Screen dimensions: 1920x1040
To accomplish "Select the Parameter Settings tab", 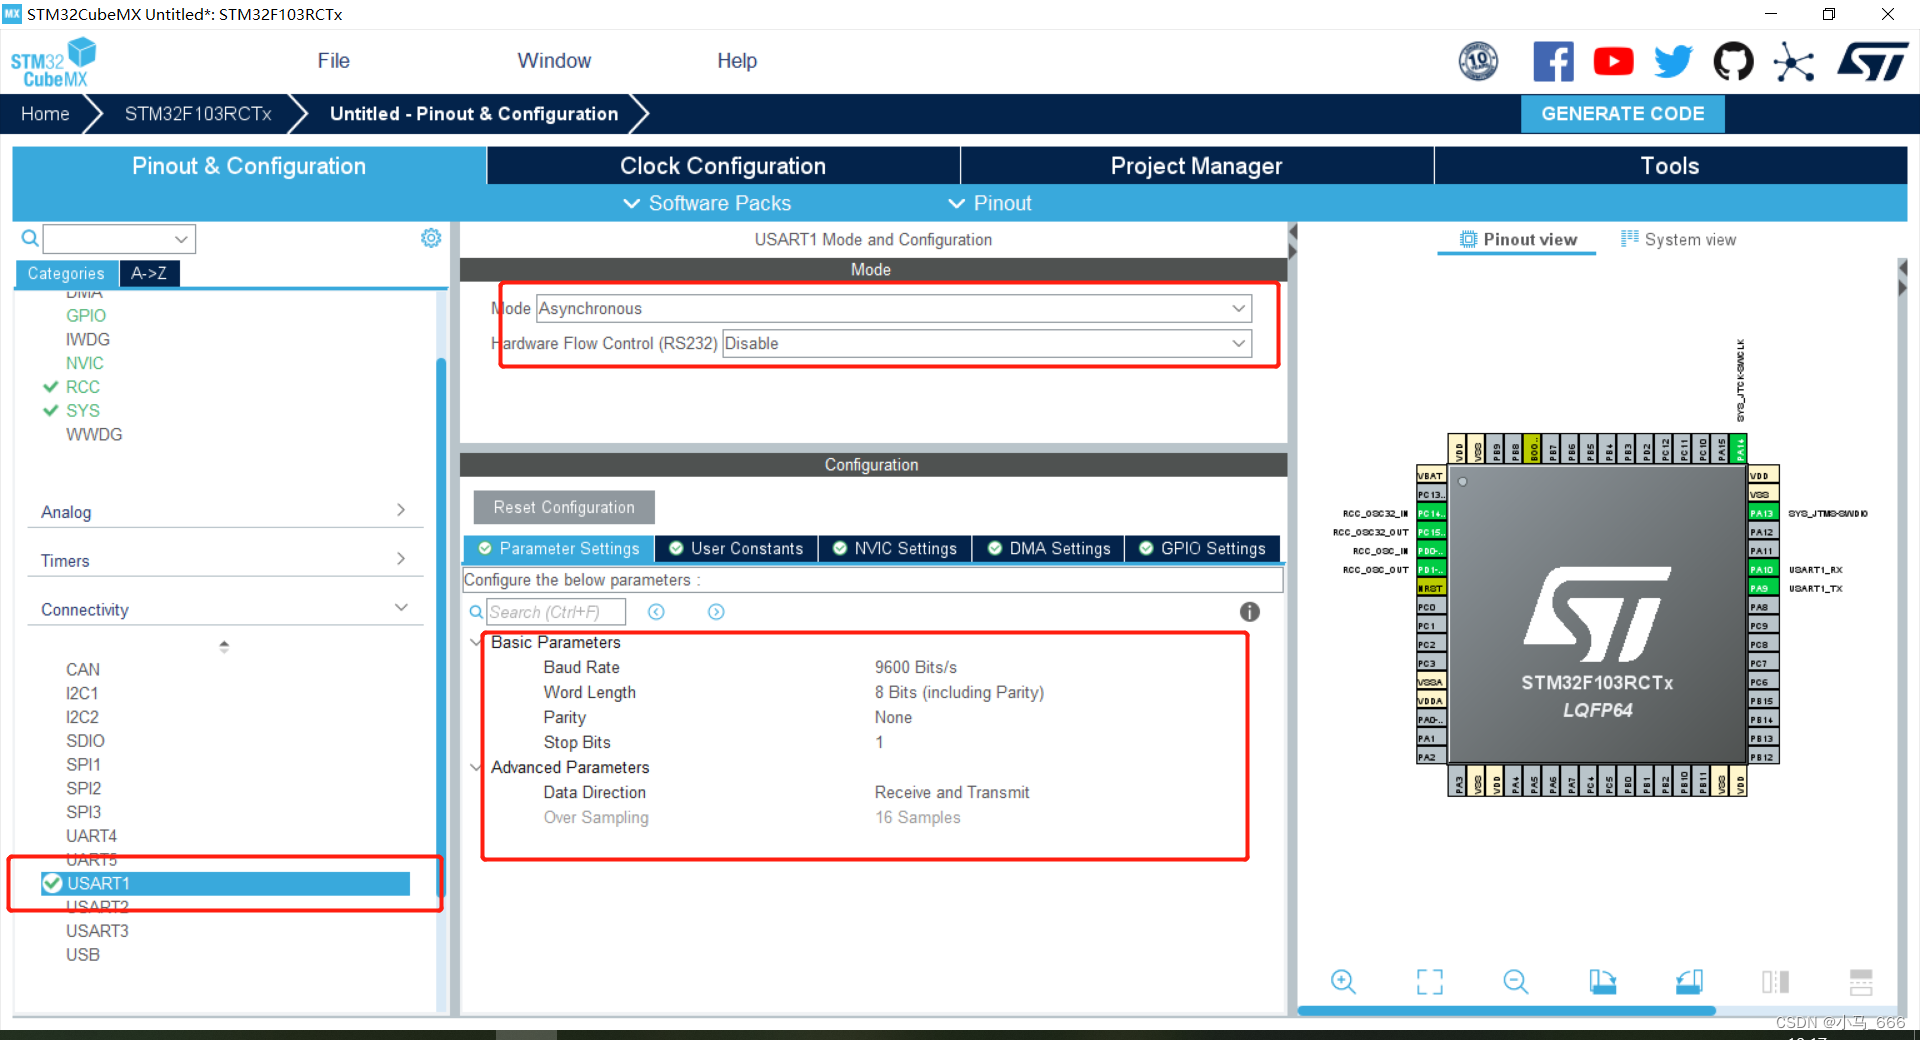I will 559,548.
